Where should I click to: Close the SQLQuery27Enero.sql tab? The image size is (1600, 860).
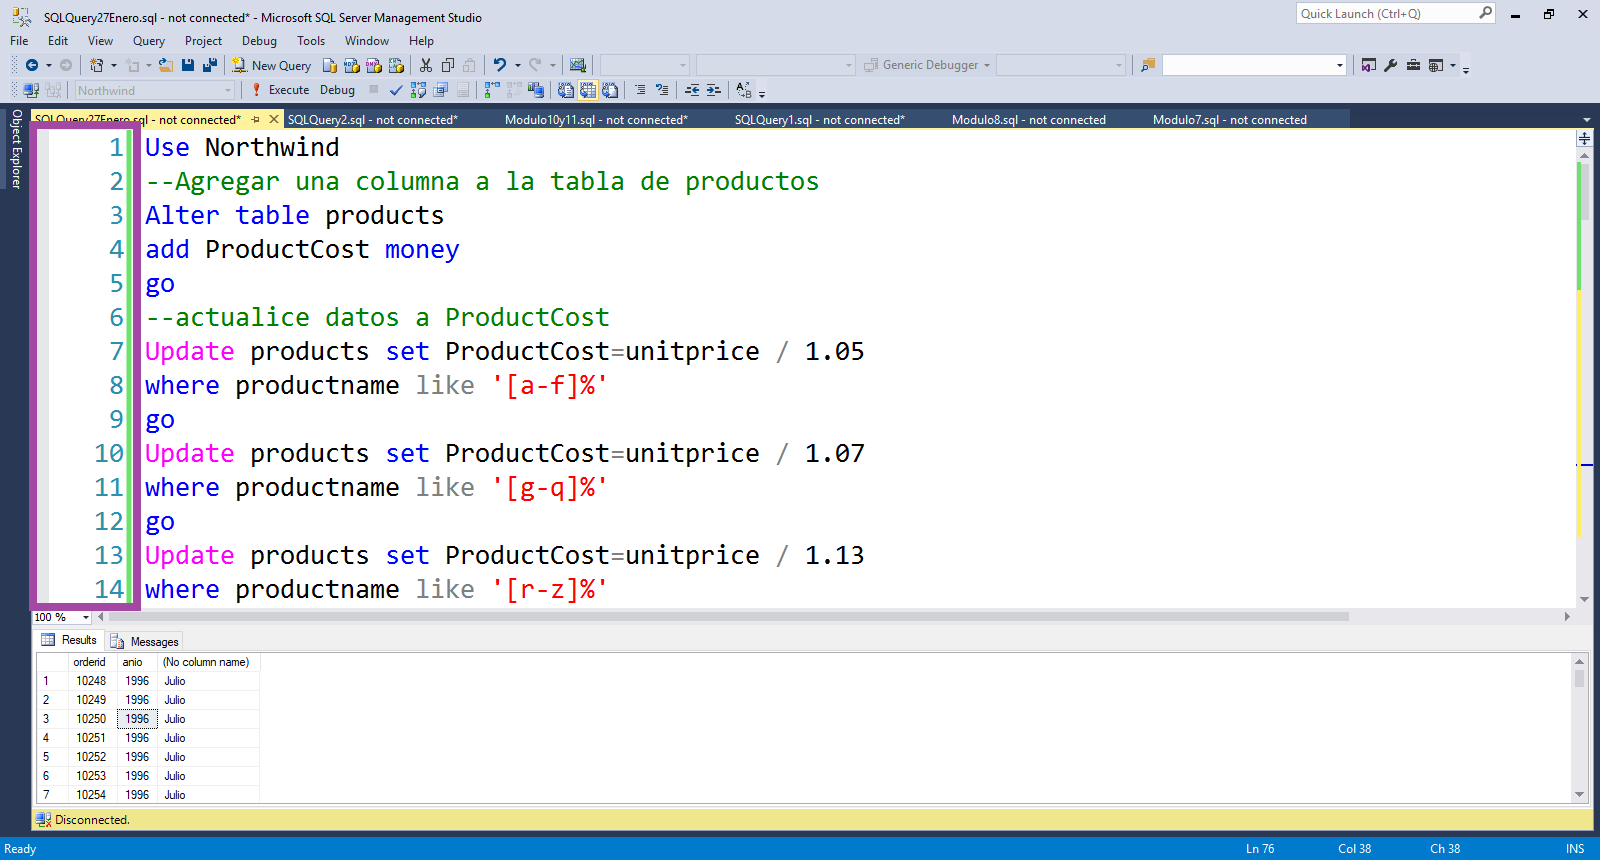point(273,119)
